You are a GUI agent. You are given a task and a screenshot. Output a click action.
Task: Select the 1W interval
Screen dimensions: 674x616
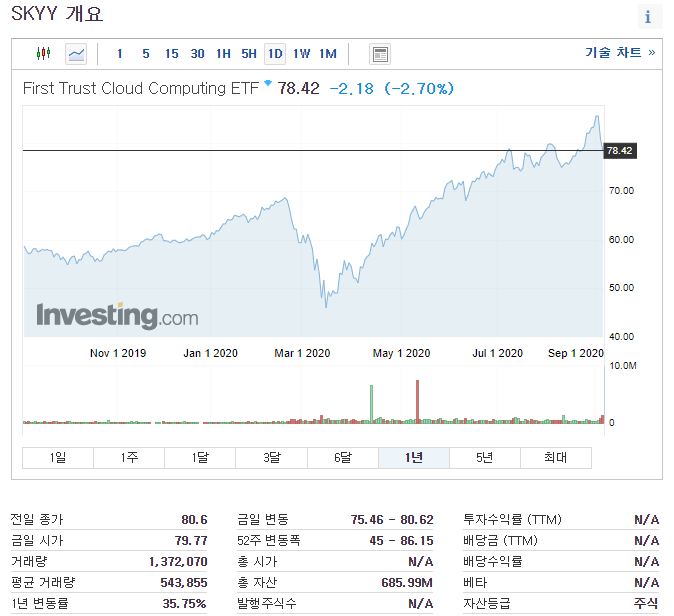point(301,54)
